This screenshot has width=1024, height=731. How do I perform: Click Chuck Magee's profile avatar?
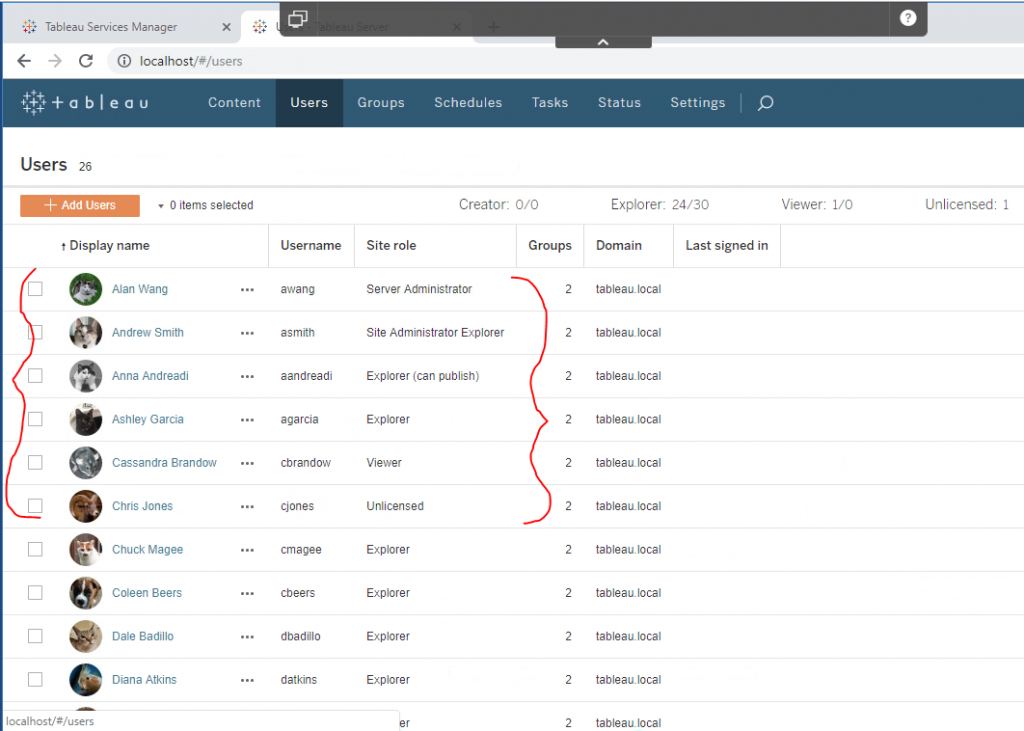click(85, 549)
